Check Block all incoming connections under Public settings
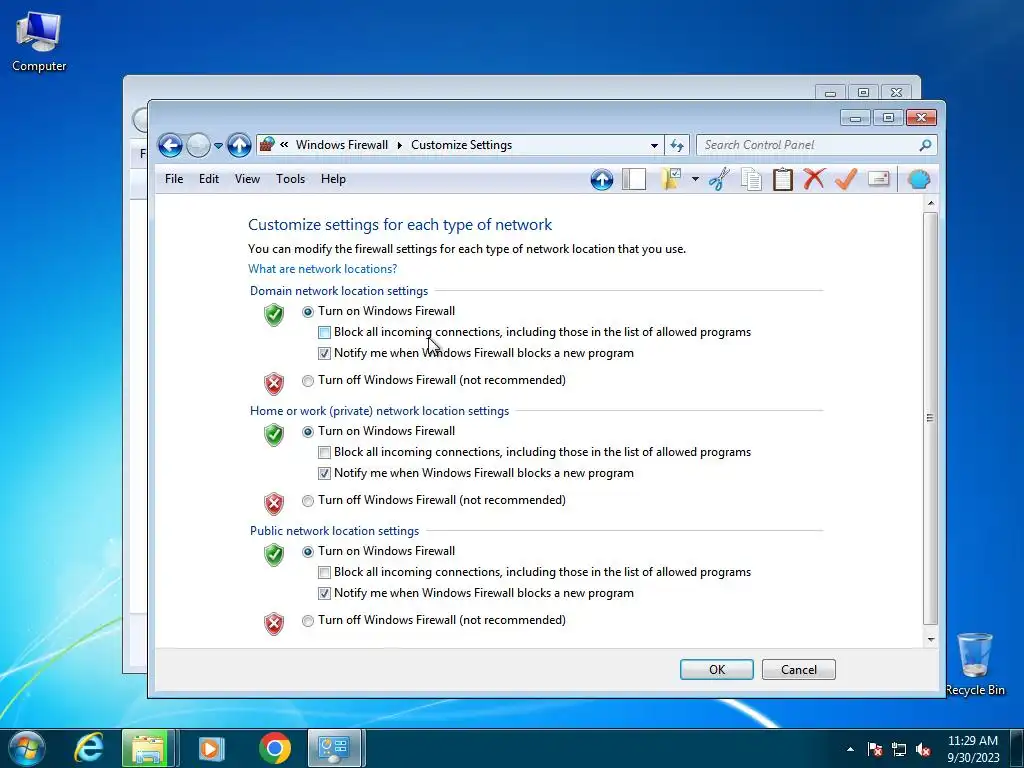The image size is (1024, 768). pos(324,573)
